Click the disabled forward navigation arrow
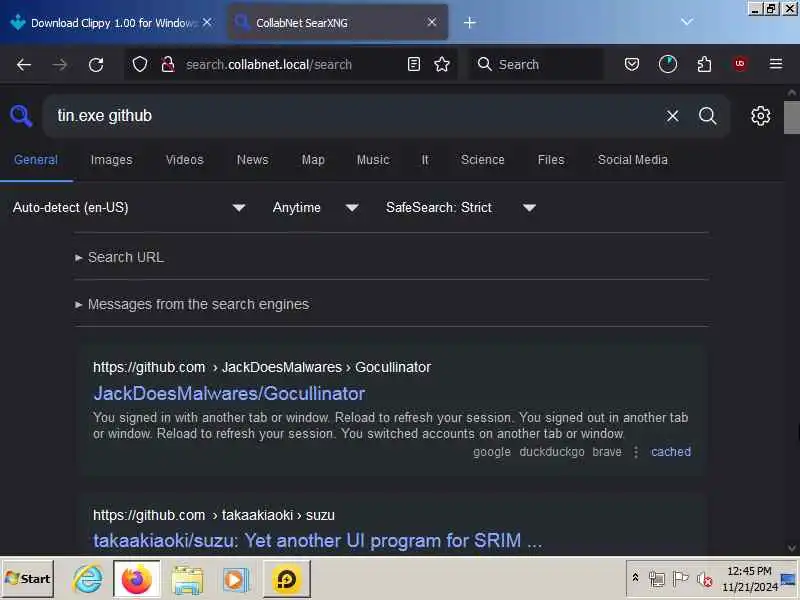 click(60, 65)
